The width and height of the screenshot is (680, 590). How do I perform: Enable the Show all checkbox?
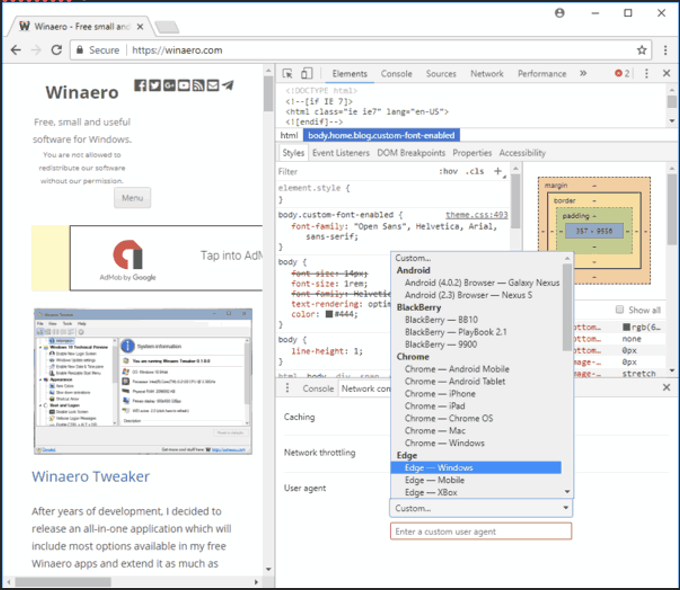(620, 310)
